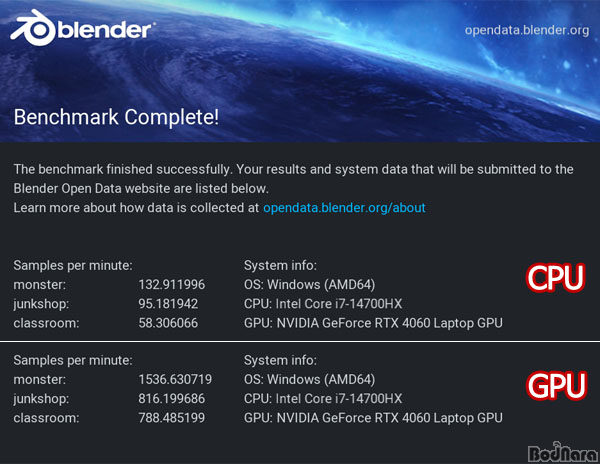
Task: Open the opendata.blender.org/about link
Action: (344, 208)
